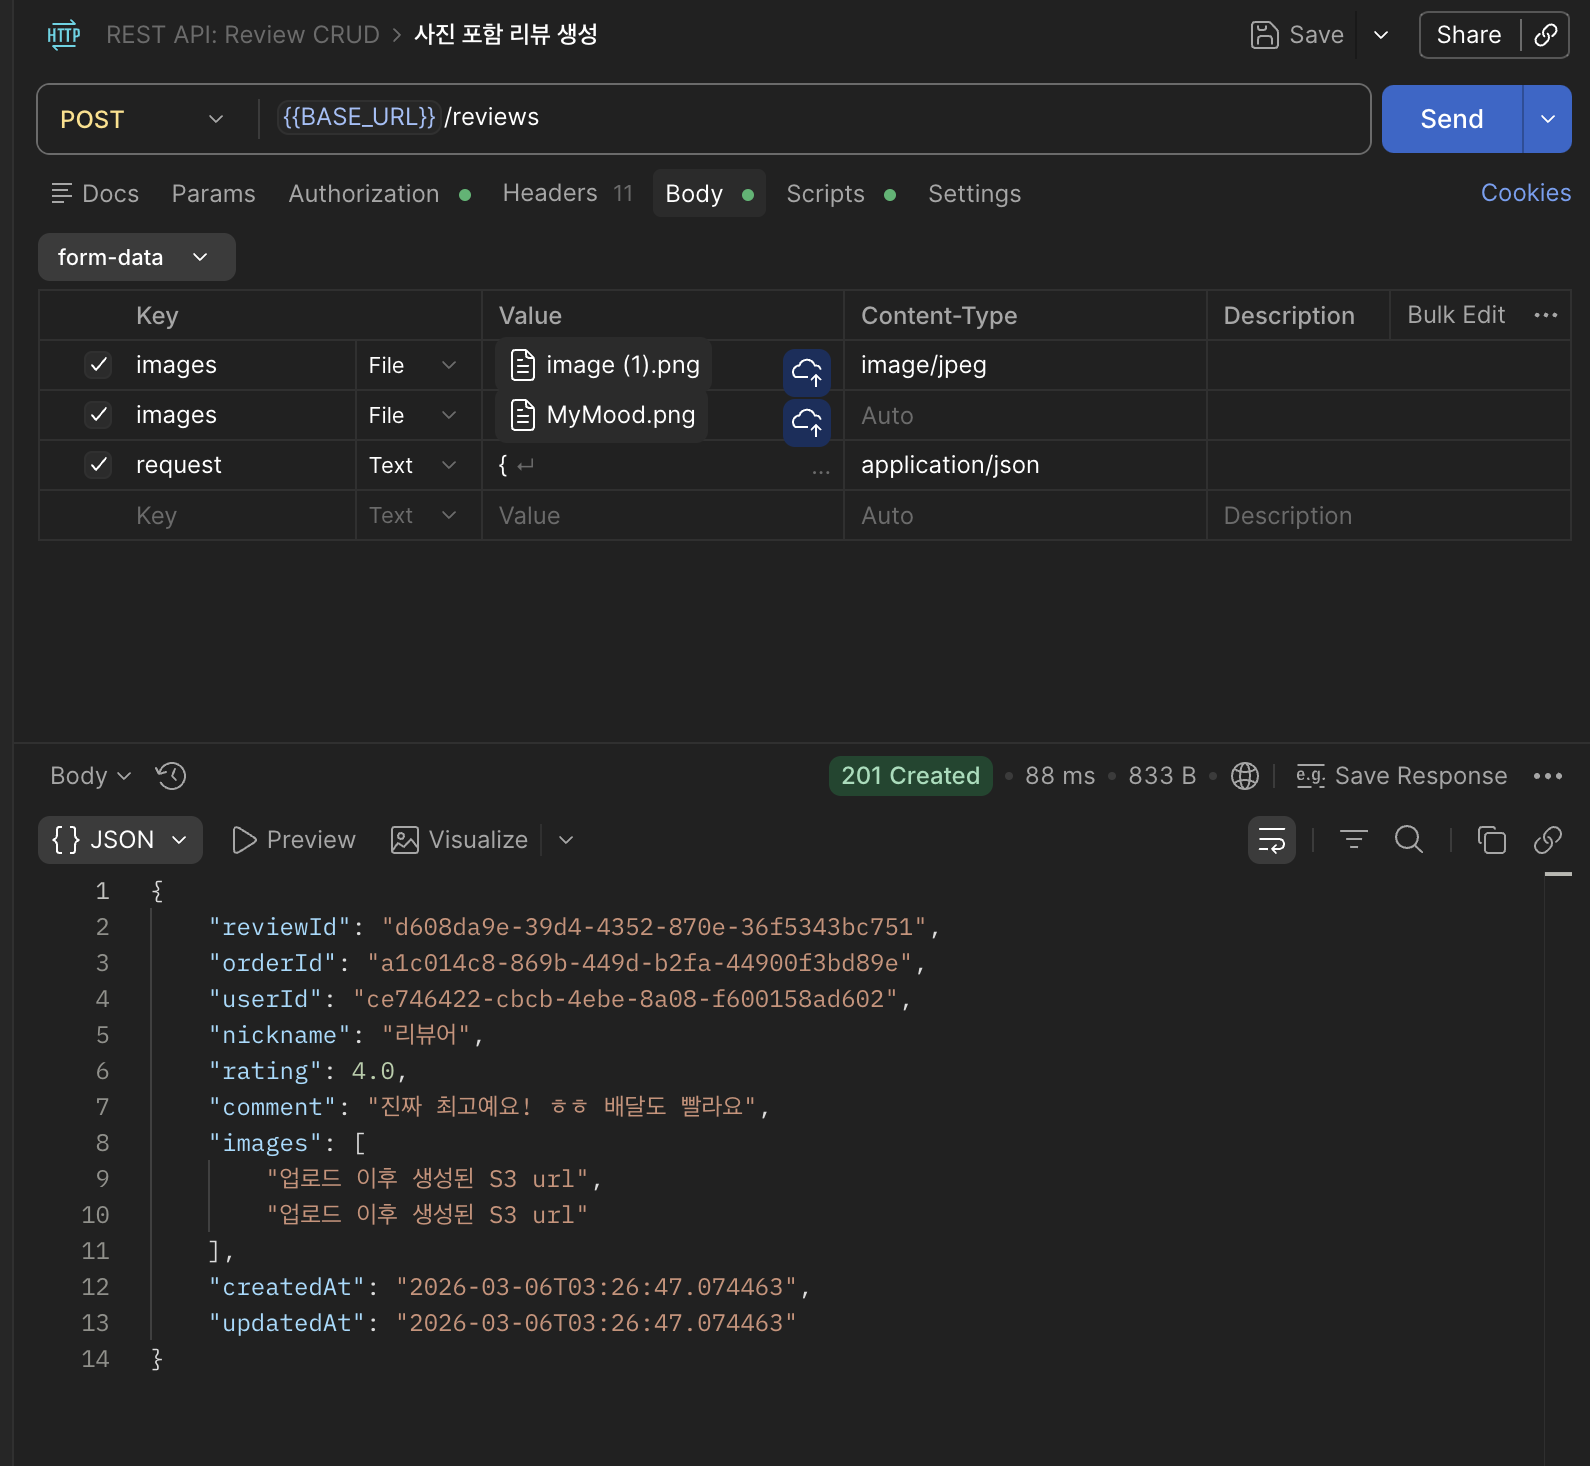Click the network globe icon
Image resolution: width=1590 pixels, height=1466 pixels.
pyautogui.click(x=1245, y=776)
